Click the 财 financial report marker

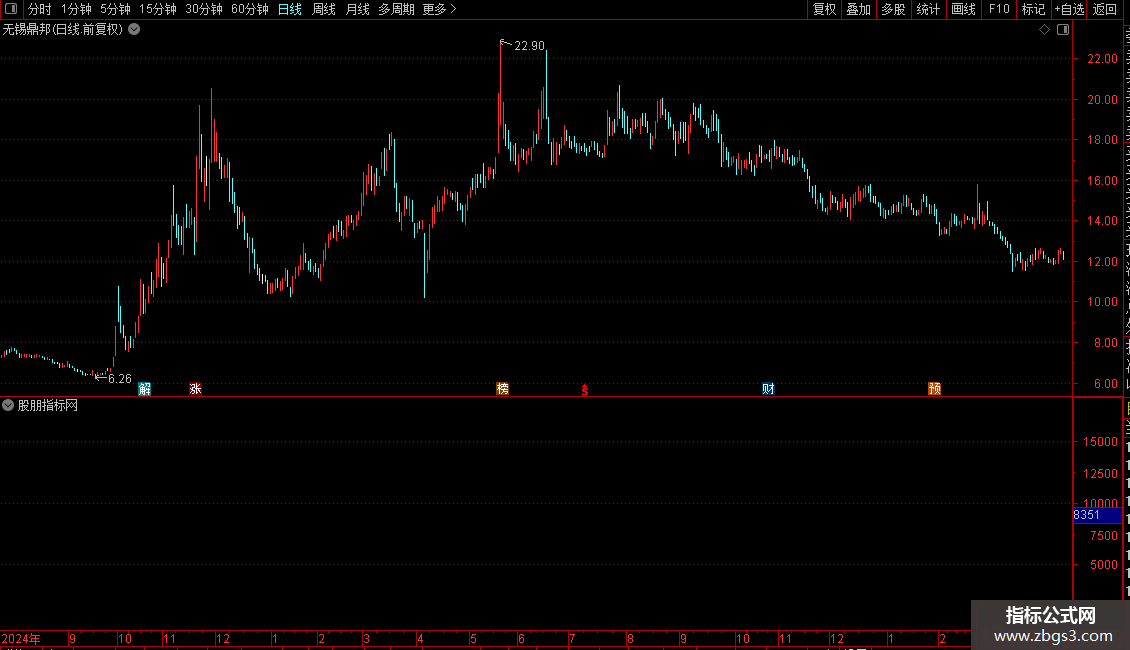pos(768,389)
